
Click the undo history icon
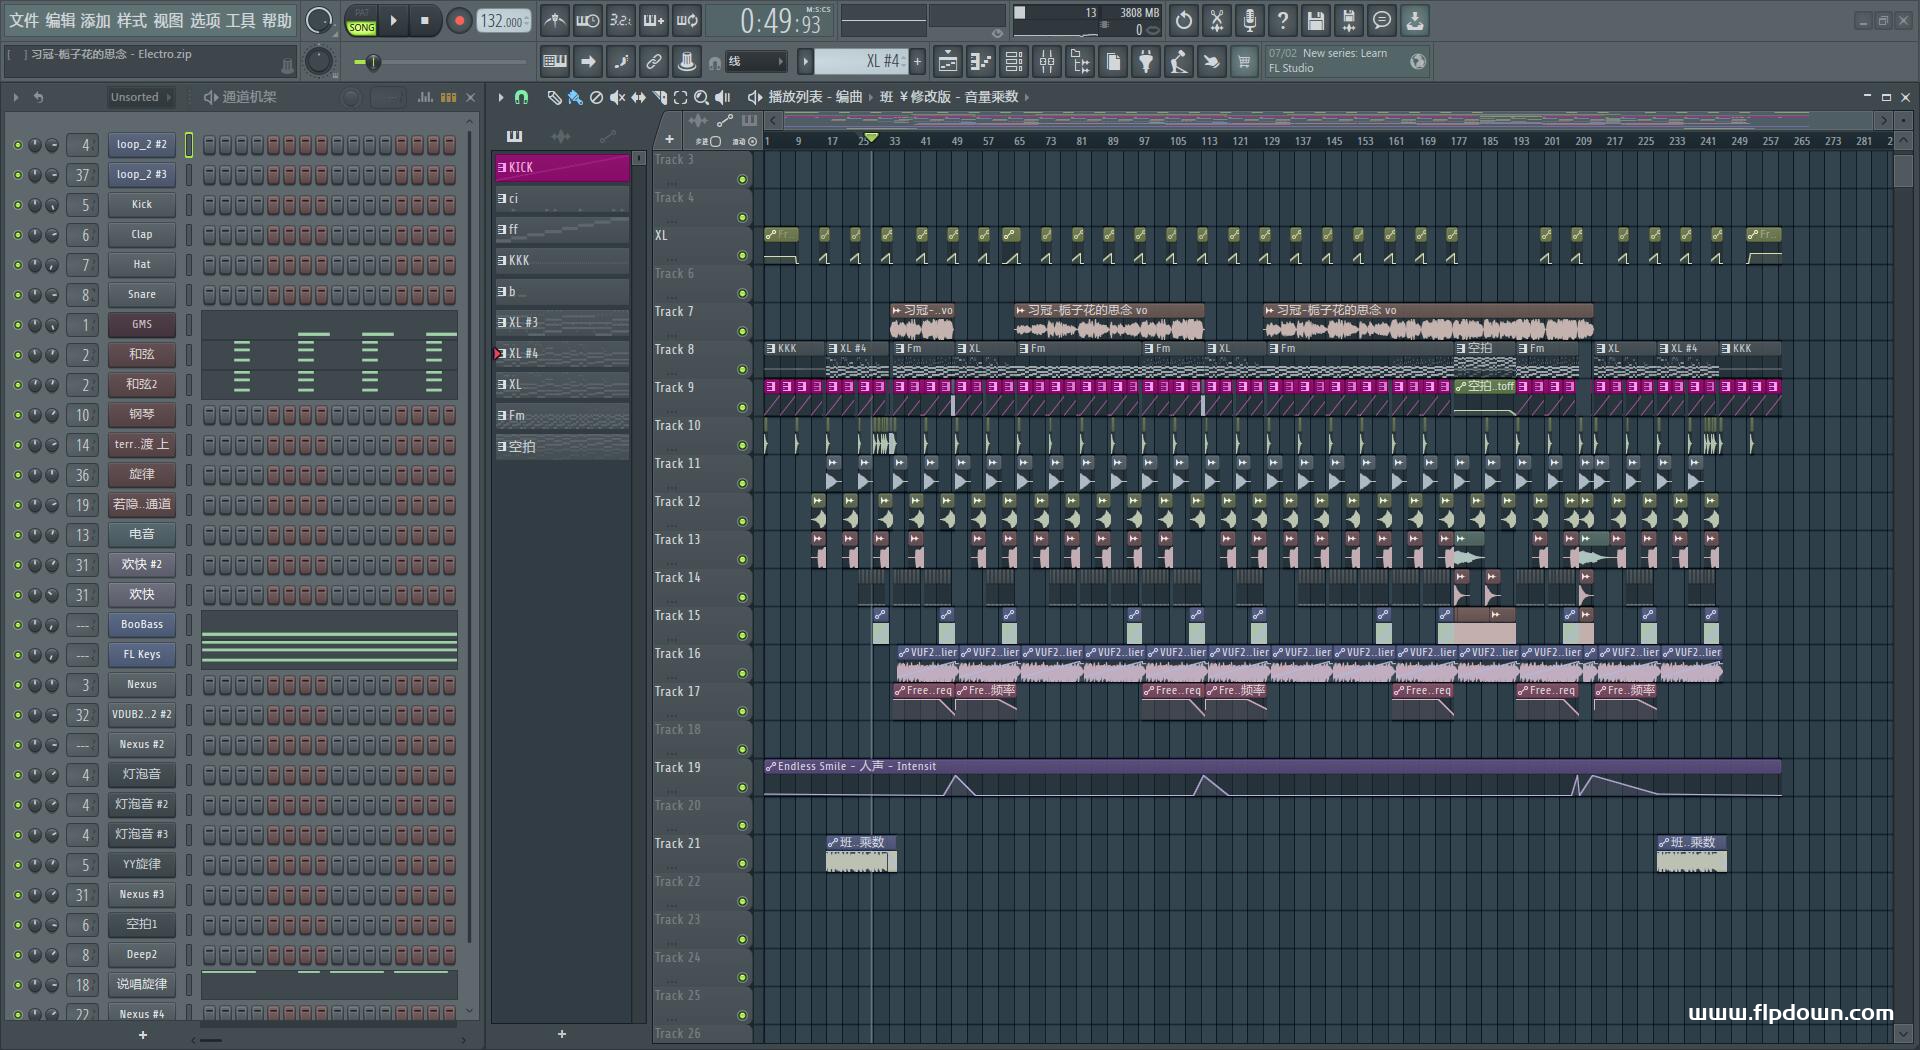tap(1184, 20)
